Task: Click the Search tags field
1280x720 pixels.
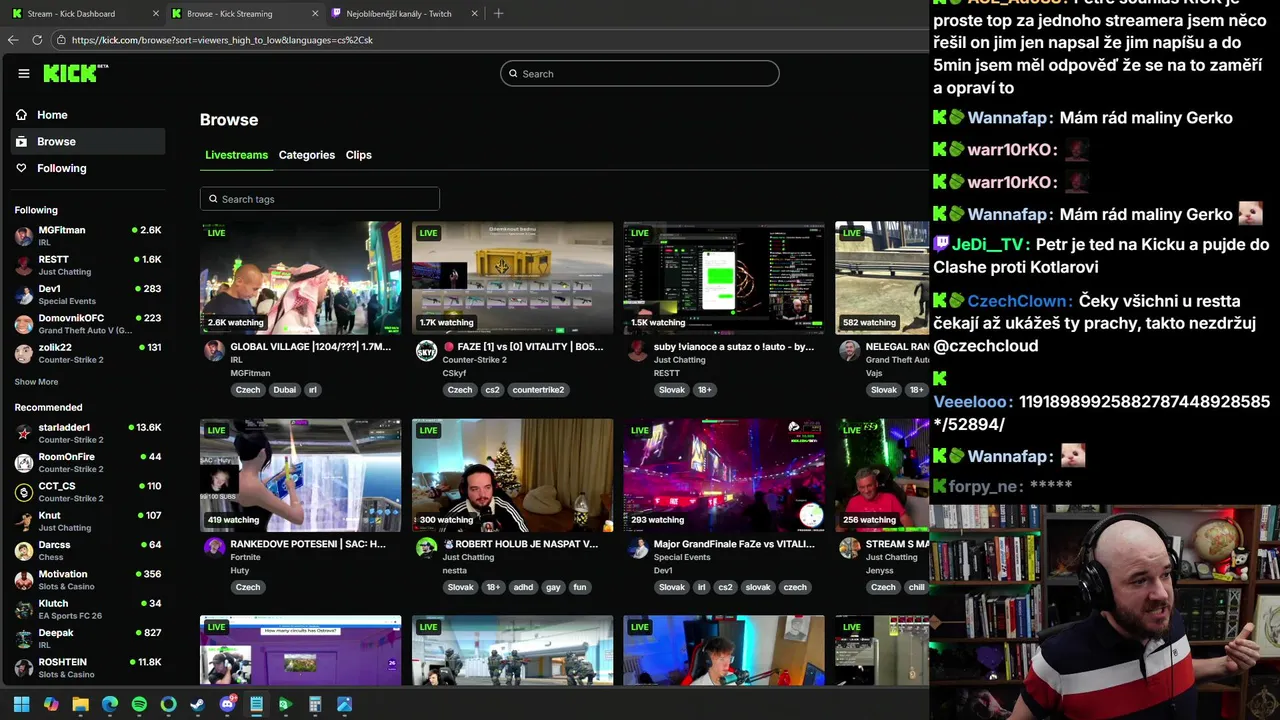Action: [x=320, y=199]
